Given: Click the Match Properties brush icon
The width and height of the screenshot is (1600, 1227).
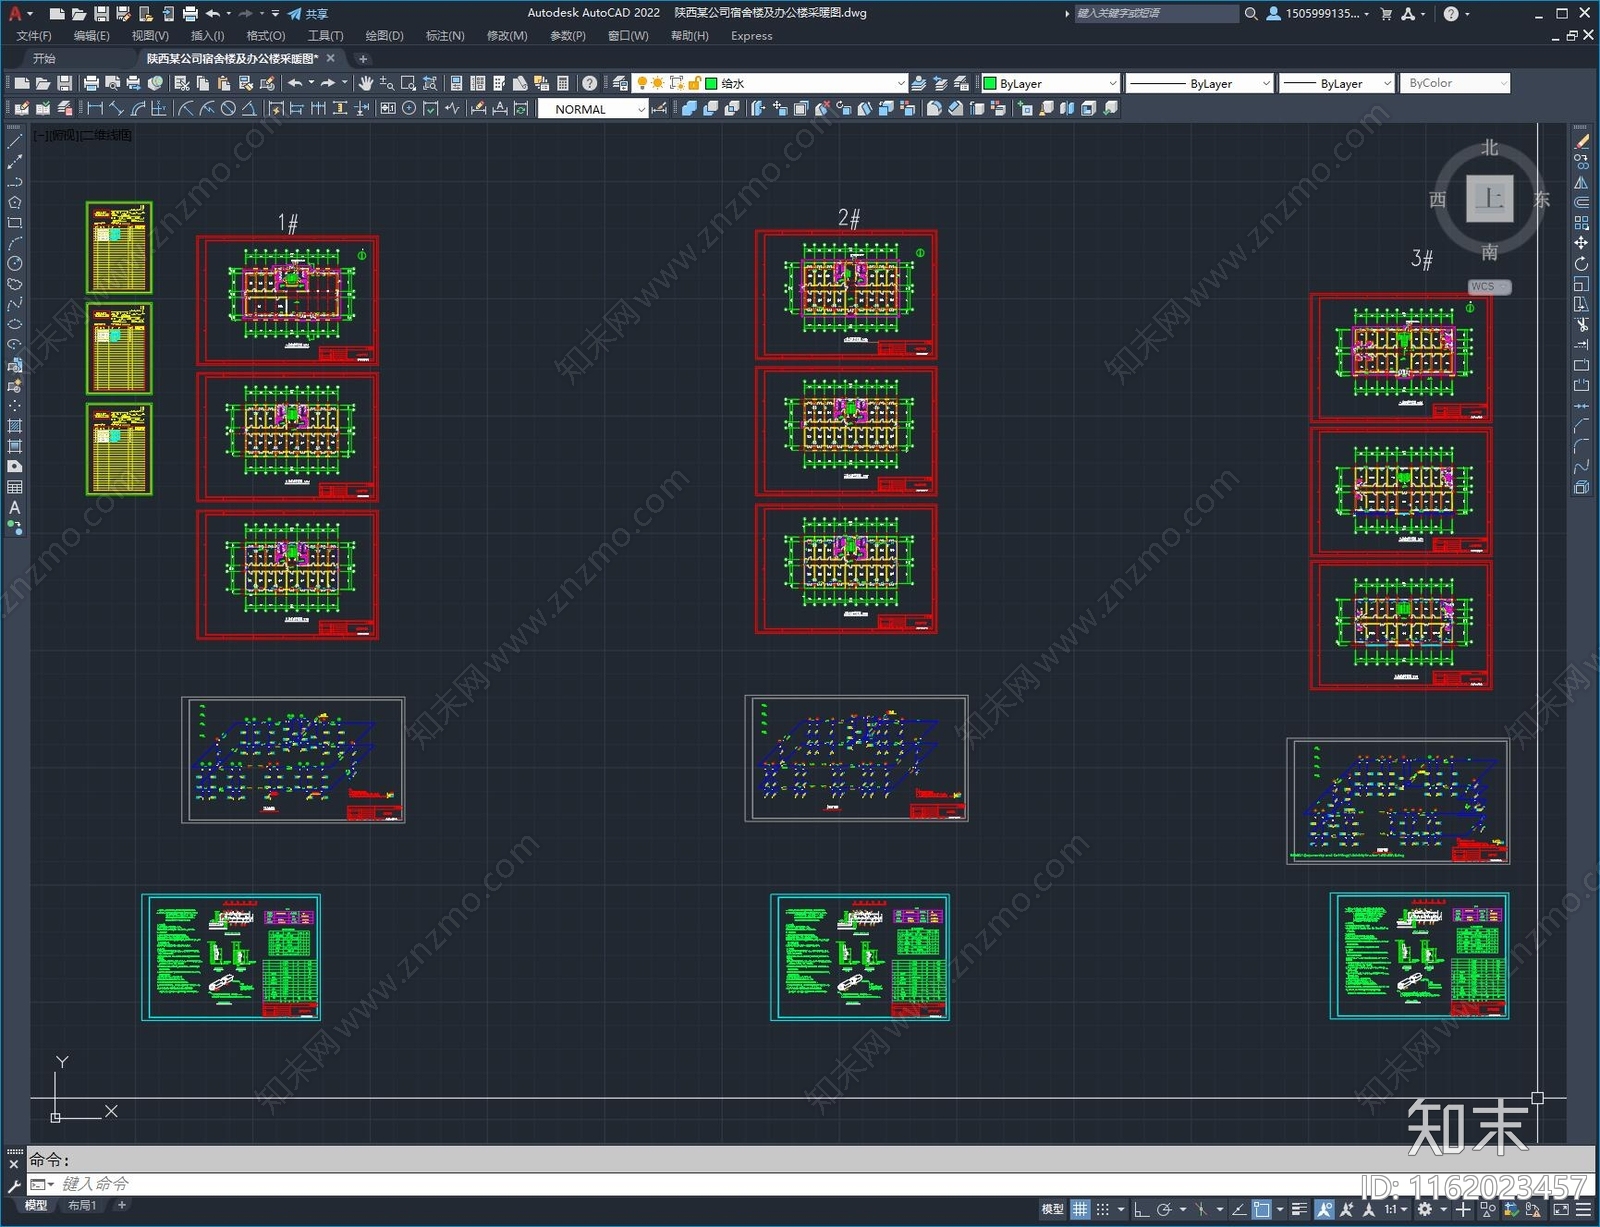Looking at the screenshot, I should point(267,83).
